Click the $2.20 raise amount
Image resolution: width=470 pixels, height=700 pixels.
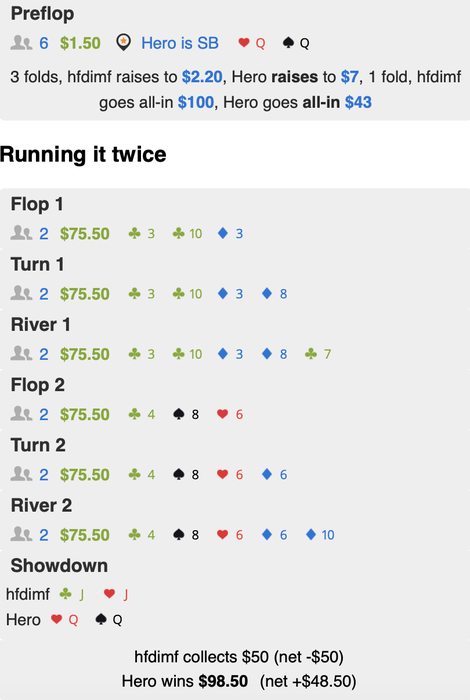202,77
